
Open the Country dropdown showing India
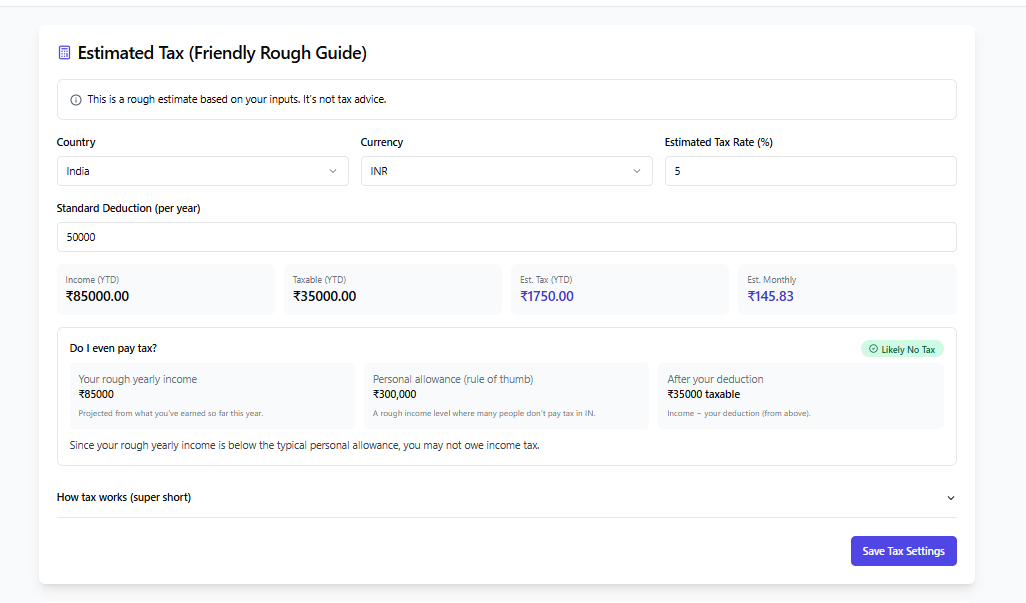tap(202, 171)
